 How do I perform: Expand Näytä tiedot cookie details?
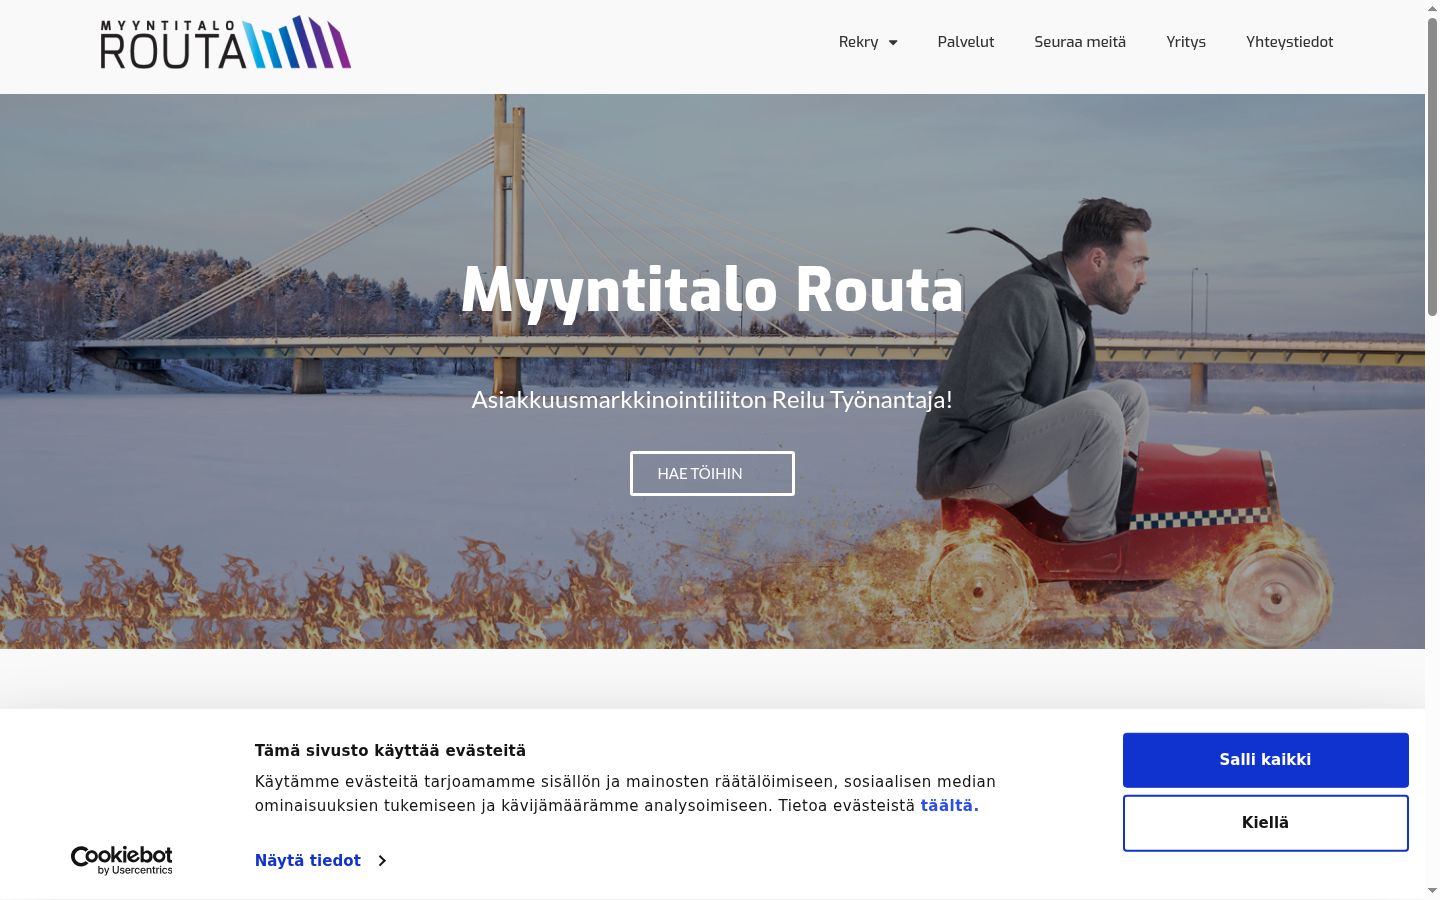tap(320, 861)
